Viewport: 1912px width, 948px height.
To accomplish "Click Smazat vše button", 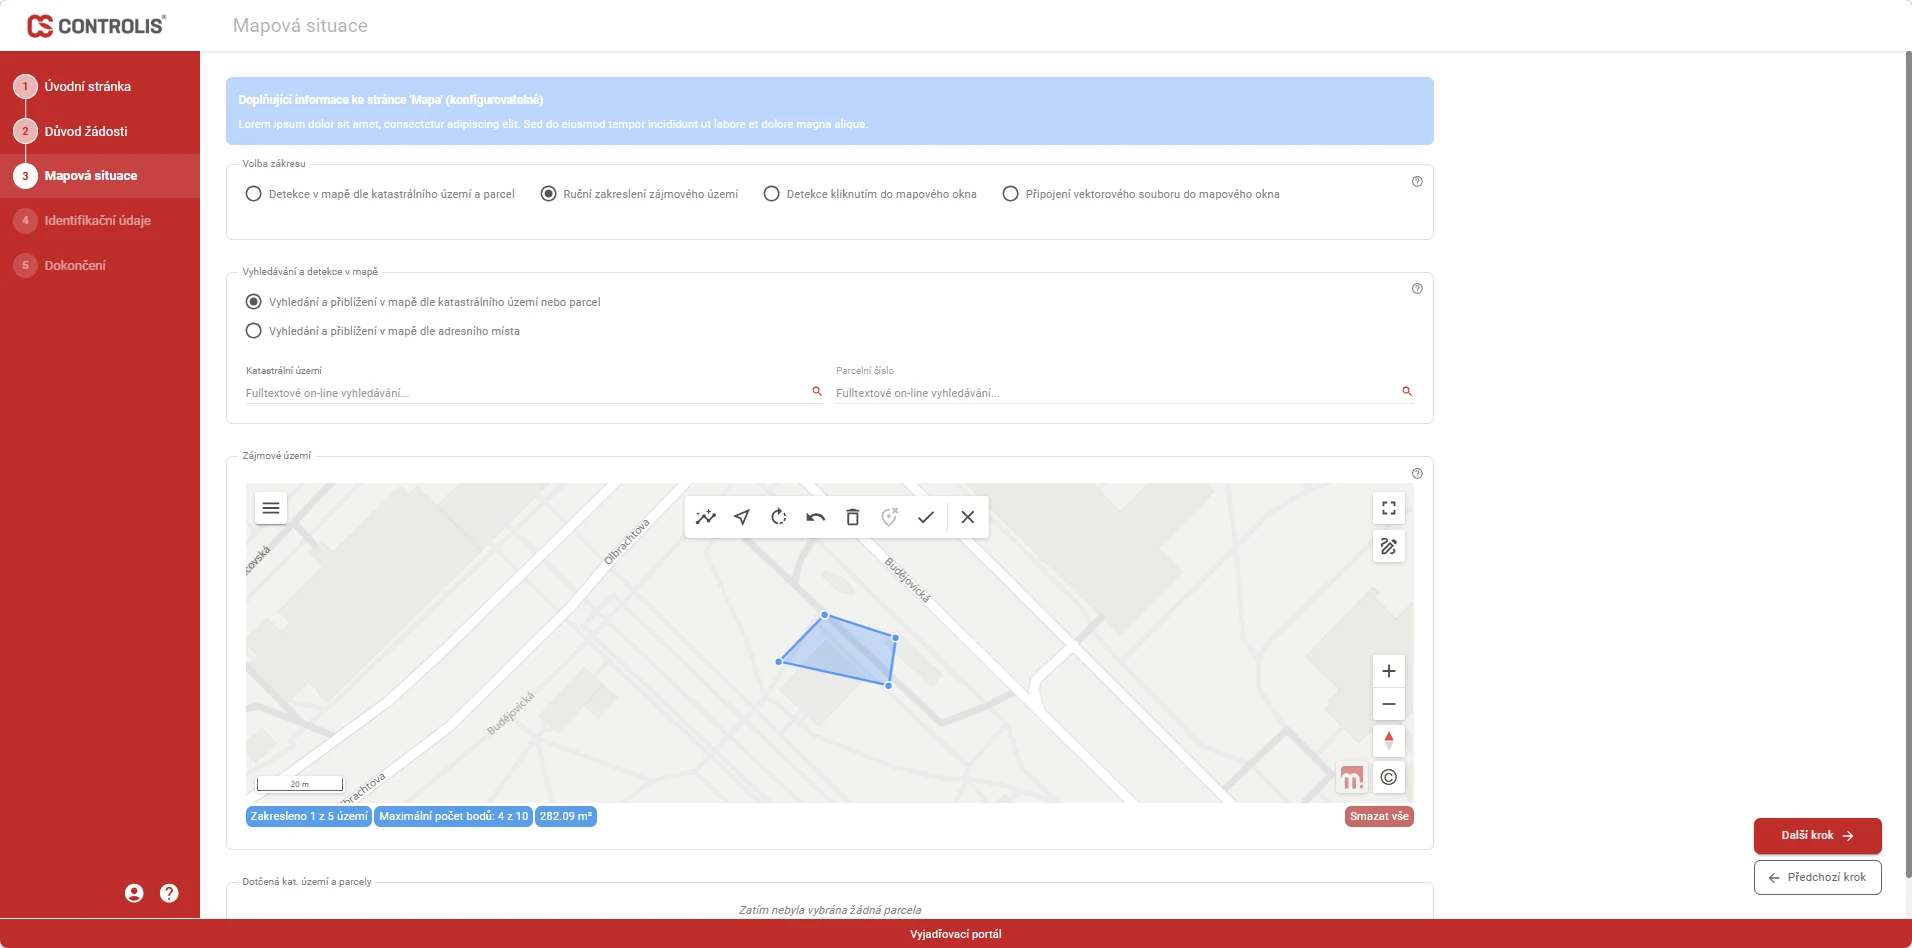I will (x=1379, y=816).
